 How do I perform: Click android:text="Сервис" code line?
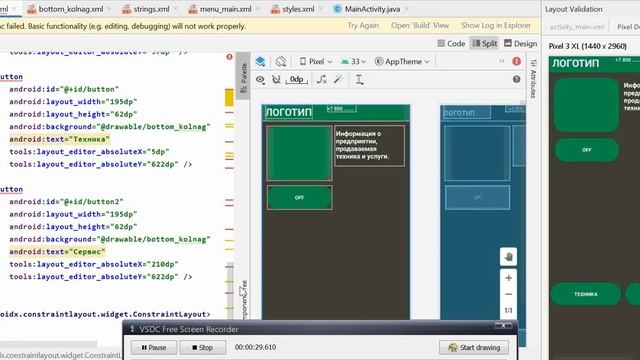click(57, 252)
